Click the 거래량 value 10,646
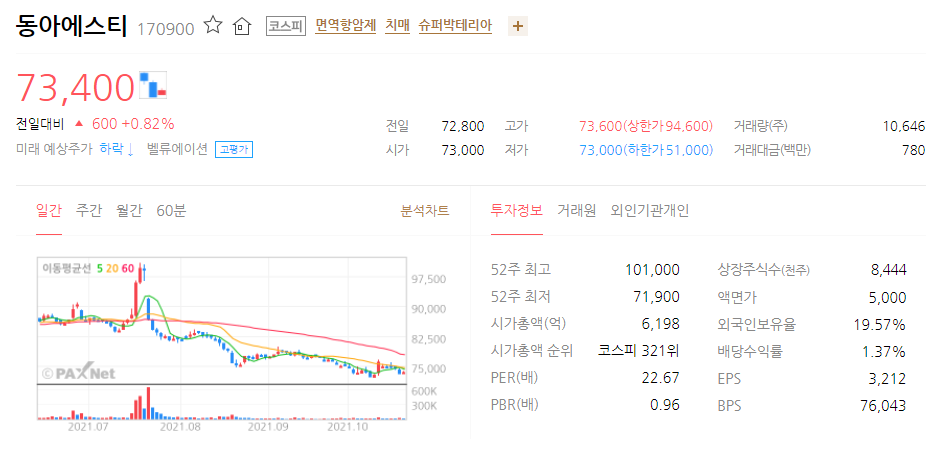 (903, 126)
